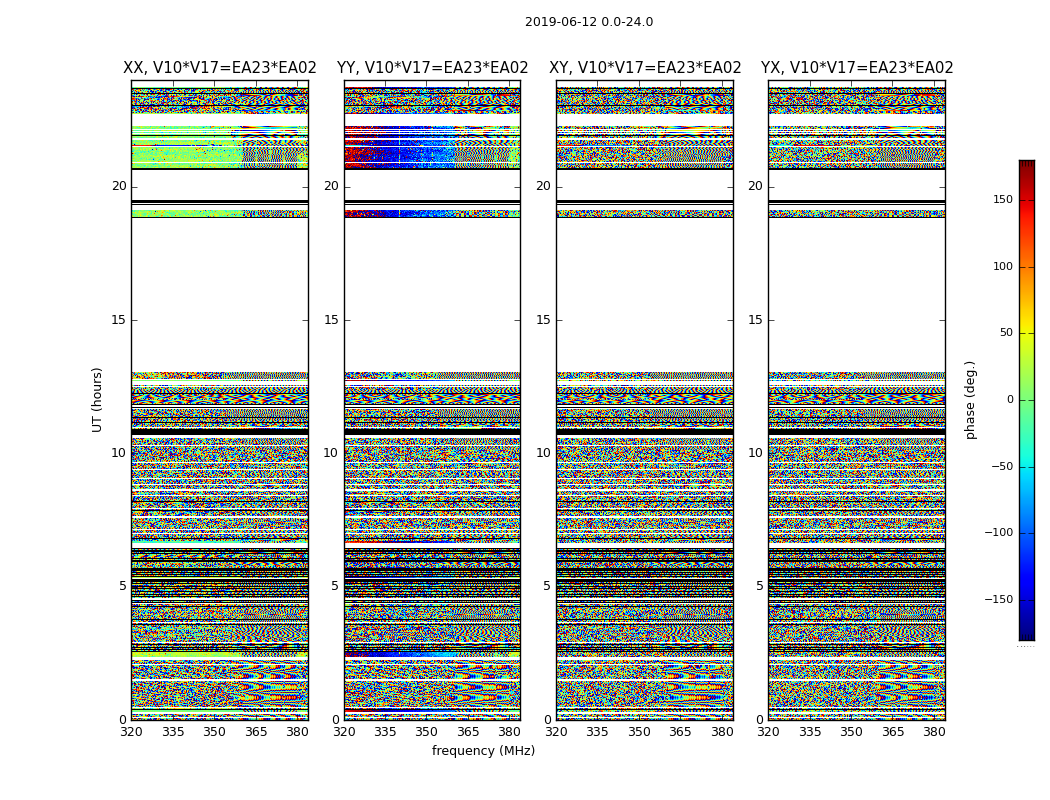Click the '20' UT tick of the XY panel
Screen dimensions: 1050x800
click(544, 186)
